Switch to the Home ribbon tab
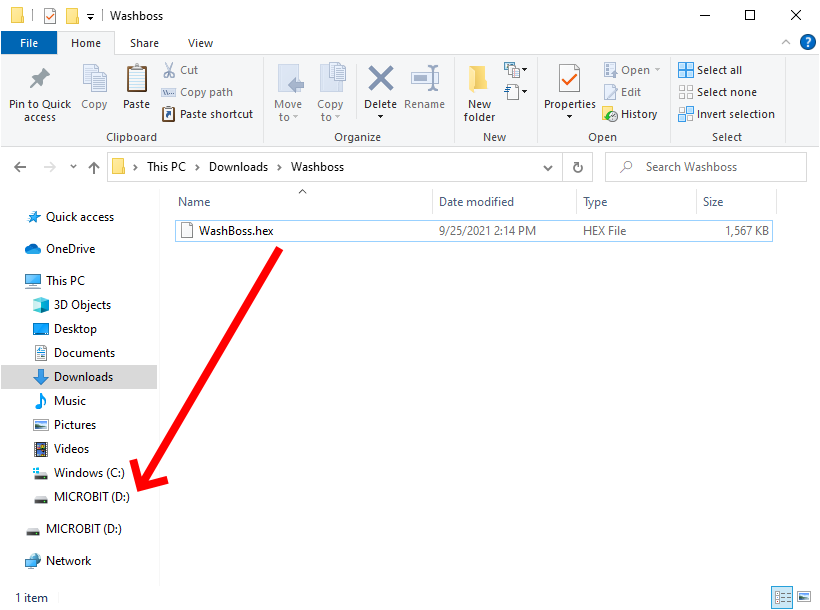Screen dimensions: 820x610 pos(86,43)
